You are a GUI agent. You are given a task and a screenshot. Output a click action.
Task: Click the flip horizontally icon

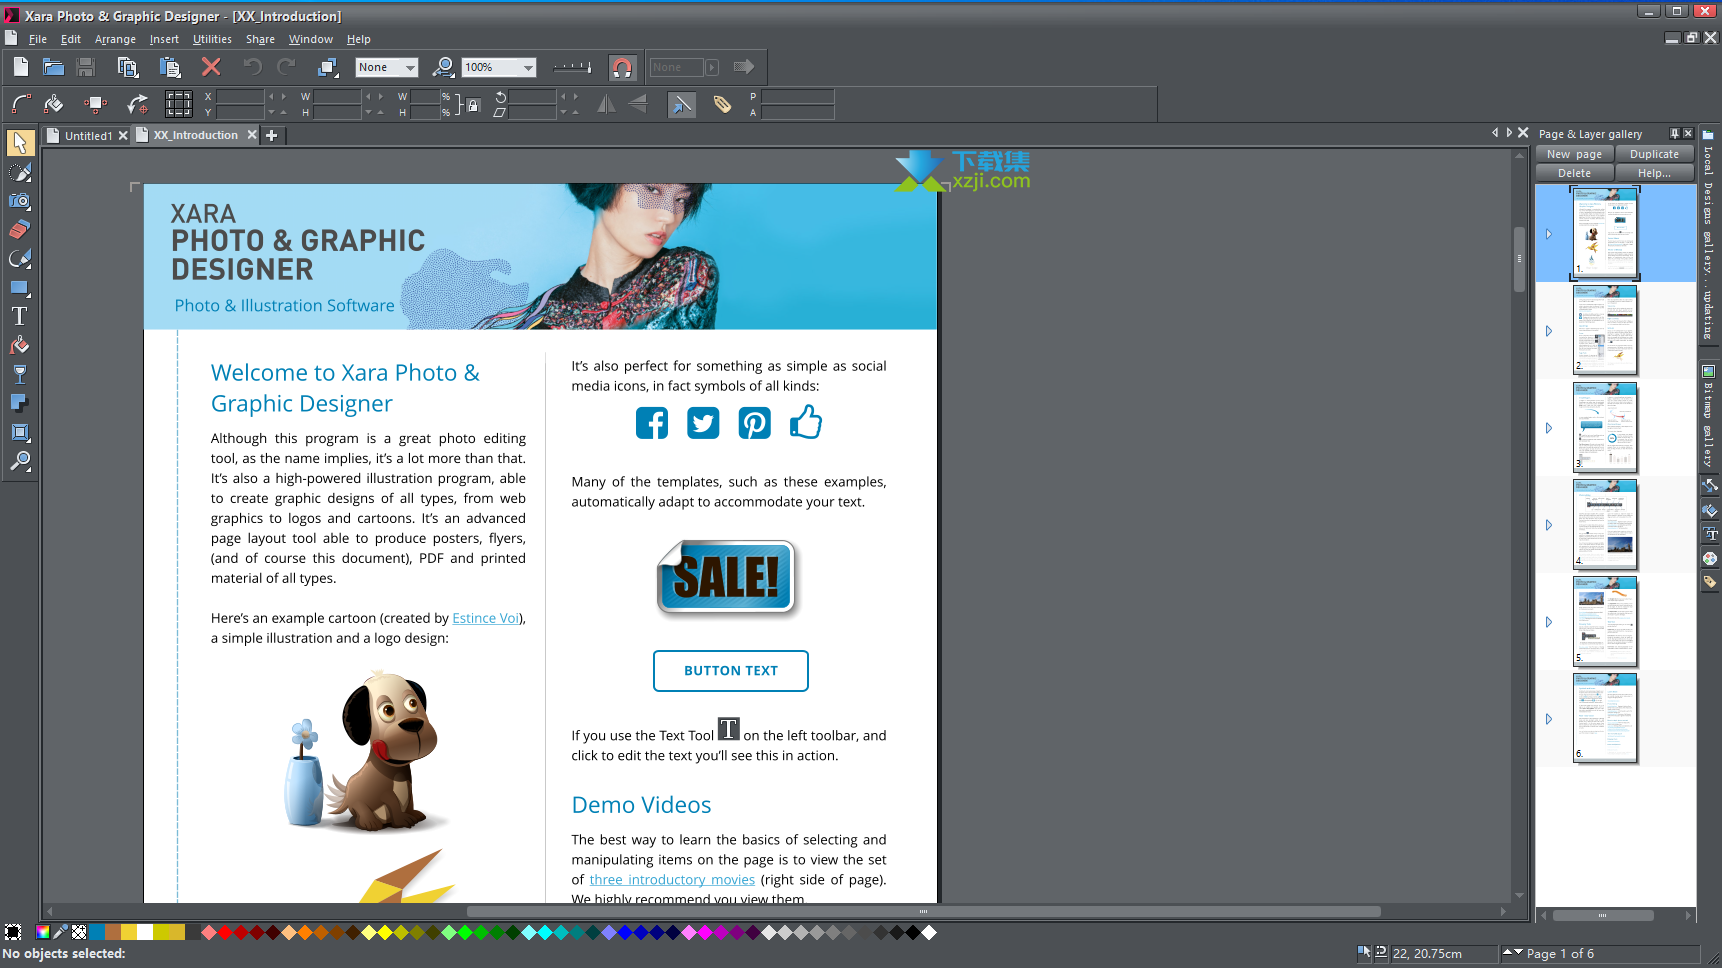(x=606, y=103)
